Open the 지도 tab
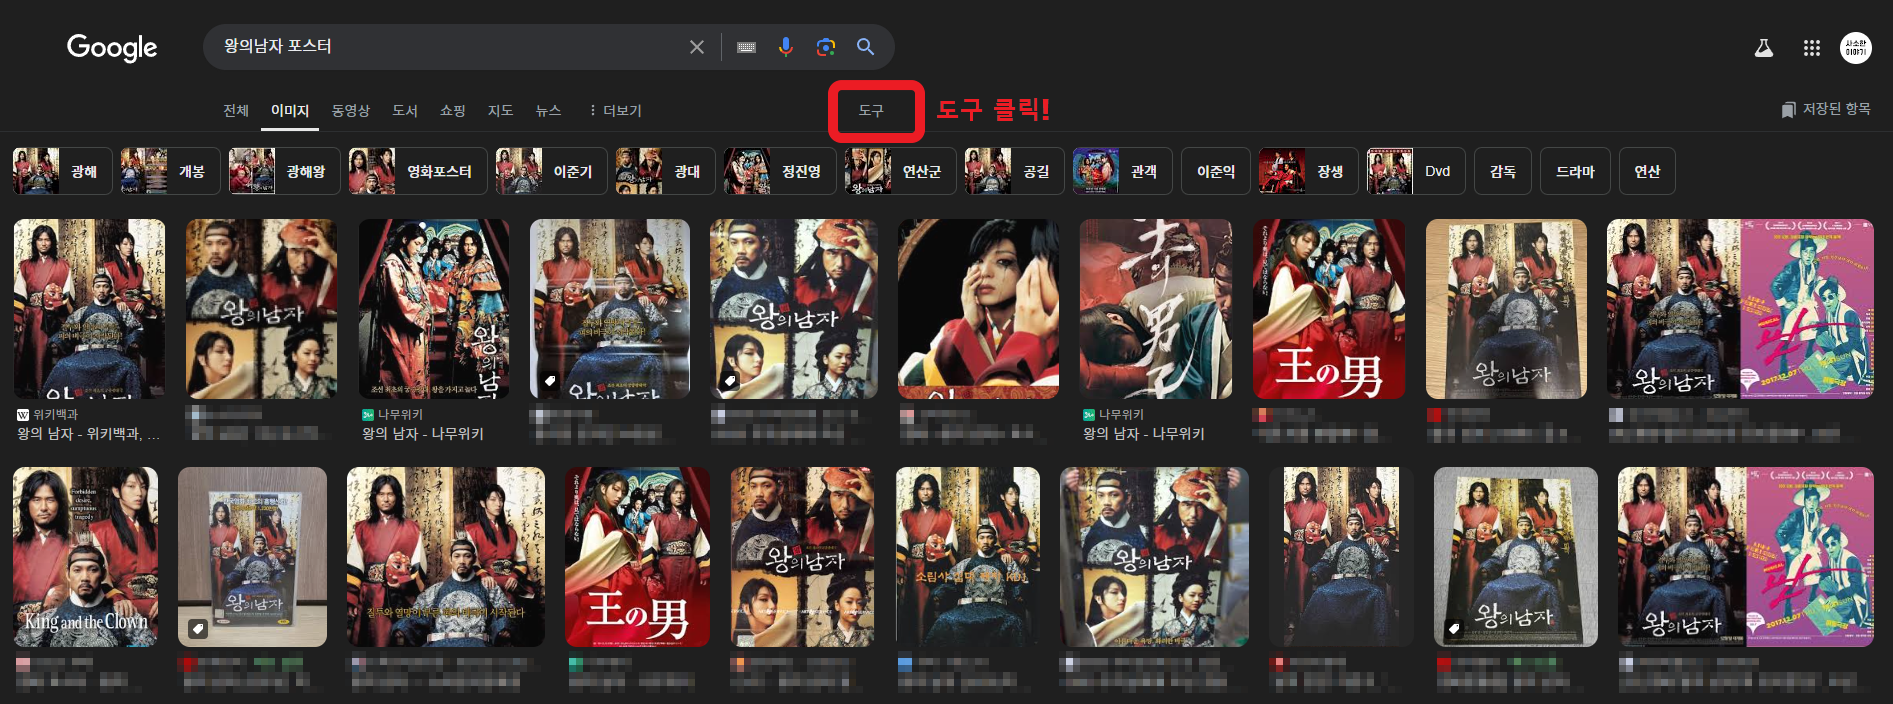The height and width of the screenshot is (704, 1893). pos(501,110)
